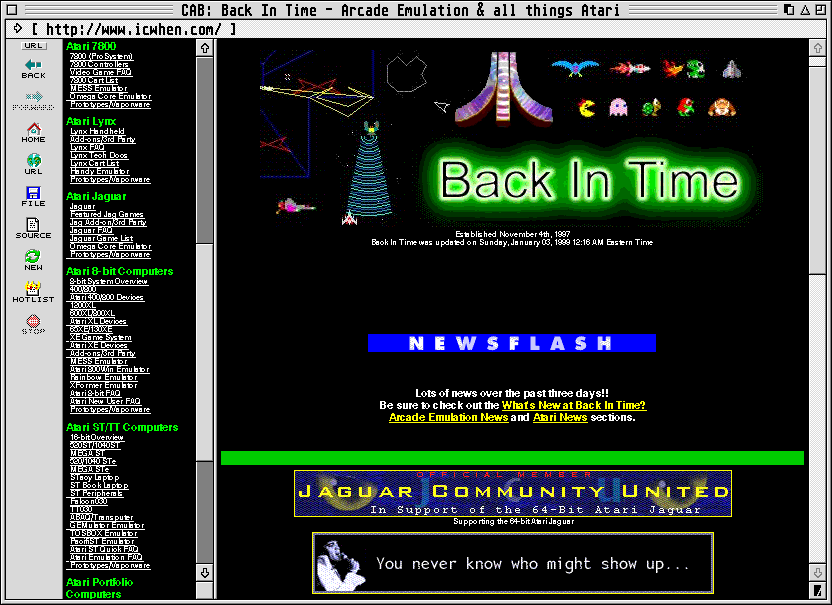This screenshot has height=605, width=832.
Task: Open the Atari ST Quick FAQ link
Action: click(105, 549)
